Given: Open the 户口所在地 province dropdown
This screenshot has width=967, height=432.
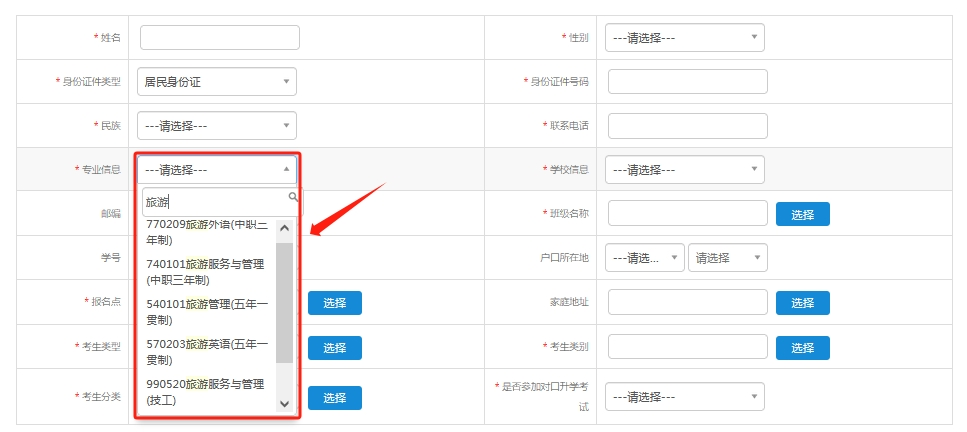Looking at the screenshot, I should tap(645, 258).
